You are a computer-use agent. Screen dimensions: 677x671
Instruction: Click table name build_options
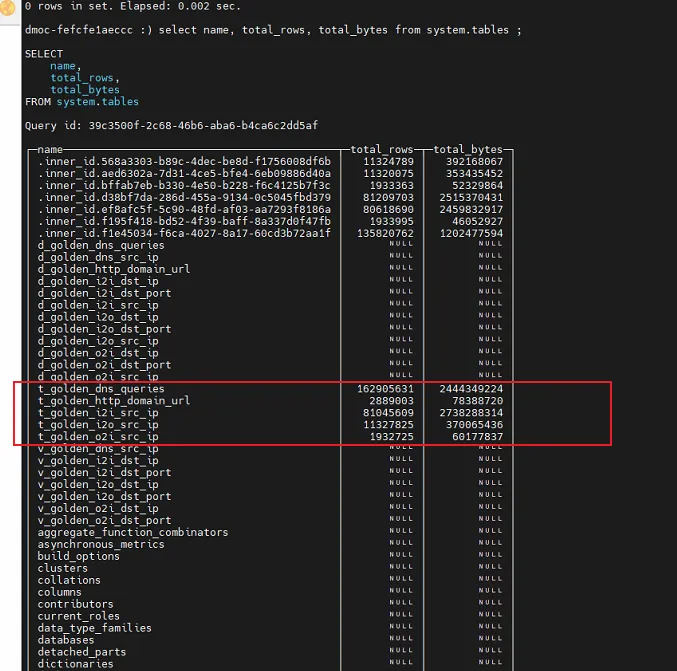coord(79,556)
